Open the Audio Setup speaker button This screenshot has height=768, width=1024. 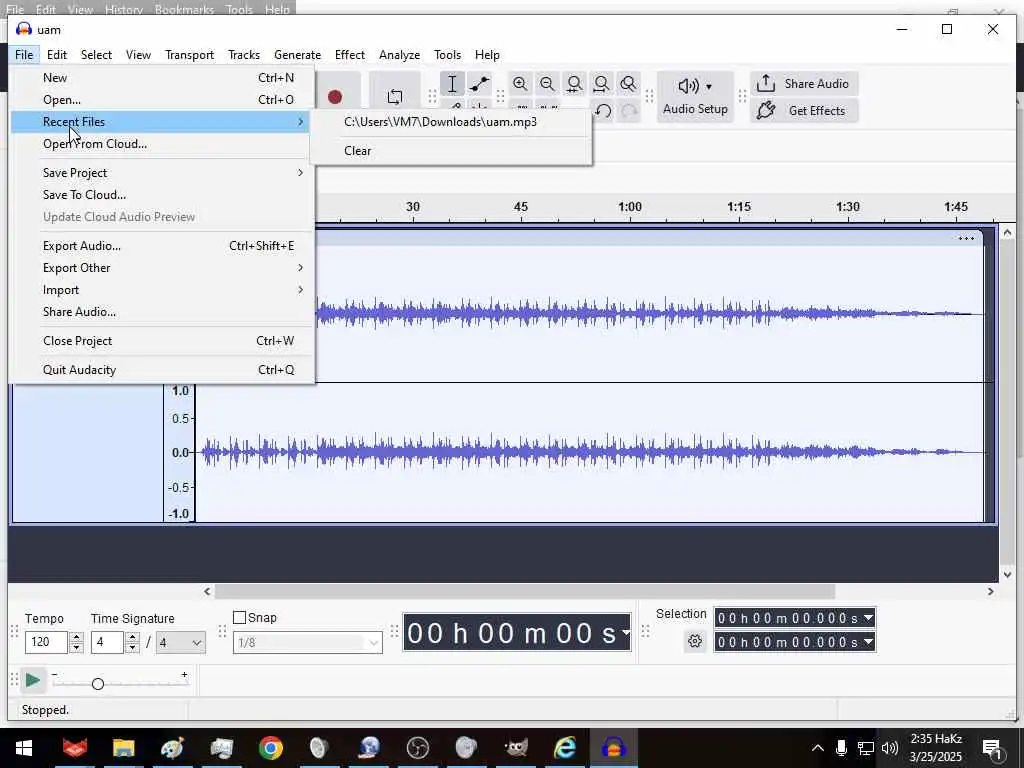695,97
